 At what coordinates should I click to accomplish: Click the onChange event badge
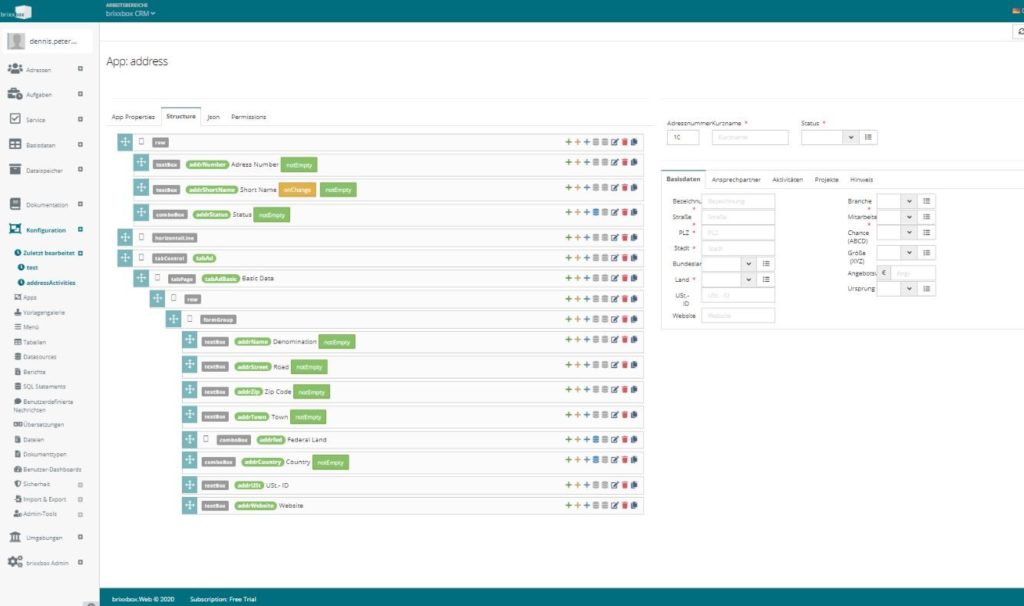(297, 189)
